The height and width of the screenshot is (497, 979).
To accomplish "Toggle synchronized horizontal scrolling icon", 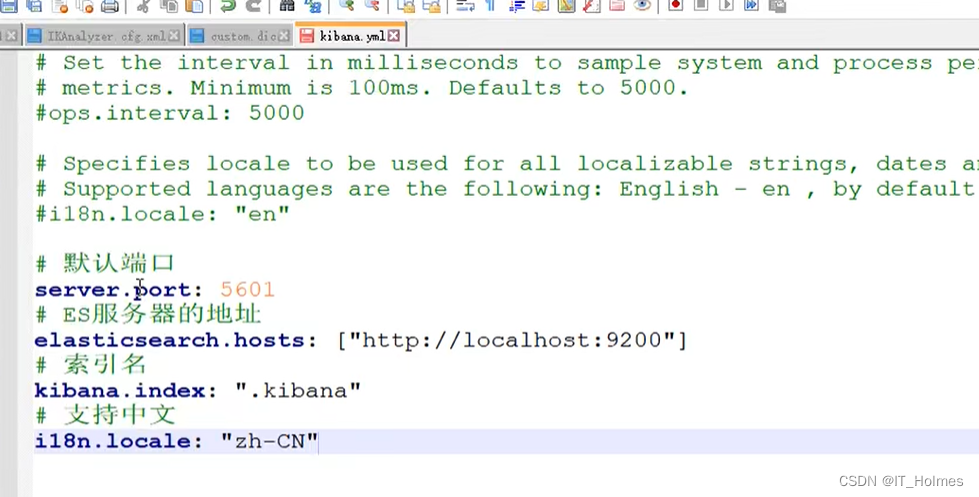I will coord(431,6).
